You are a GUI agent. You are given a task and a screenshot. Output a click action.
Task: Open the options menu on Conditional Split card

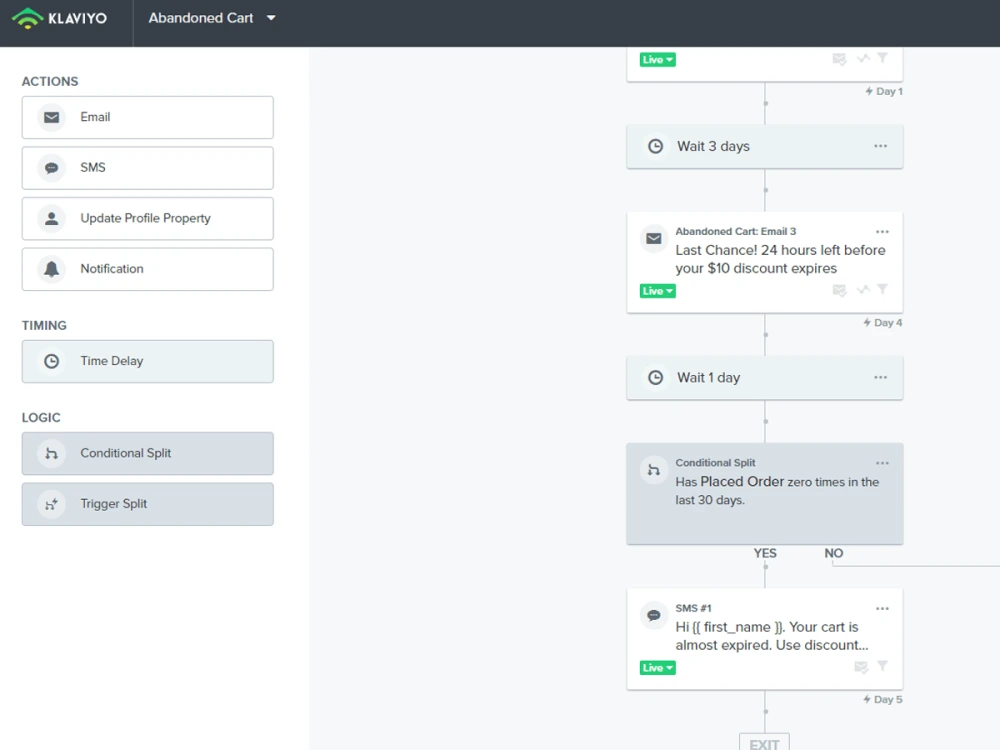coord(881,462)
